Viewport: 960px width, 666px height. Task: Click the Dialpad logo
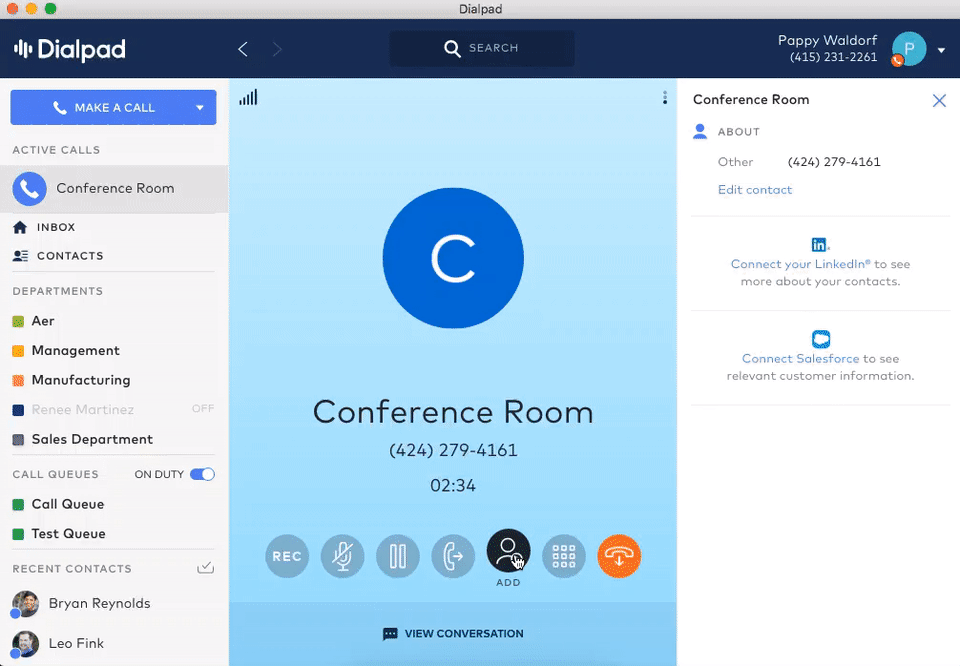[69, 49]
